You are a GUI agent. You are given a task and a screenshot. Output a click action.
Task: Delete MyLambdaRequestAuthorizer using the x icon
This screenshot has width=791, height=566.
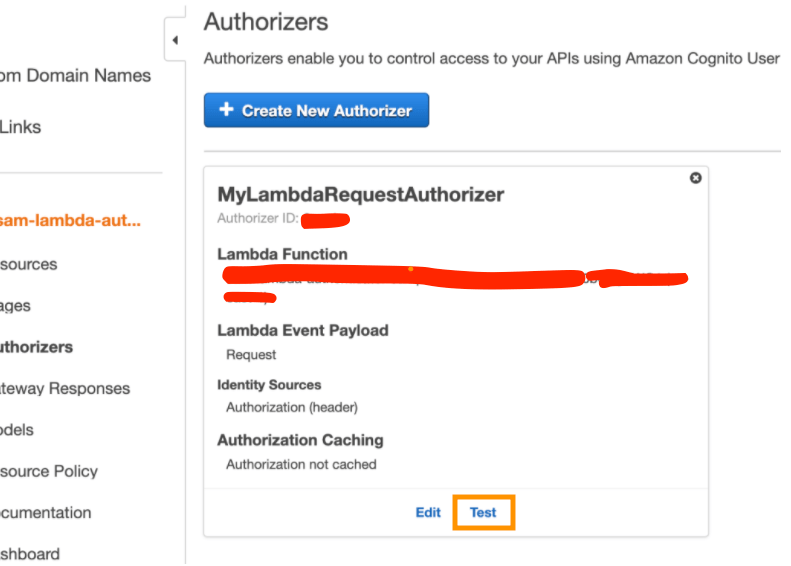click(x=696, y=178)
